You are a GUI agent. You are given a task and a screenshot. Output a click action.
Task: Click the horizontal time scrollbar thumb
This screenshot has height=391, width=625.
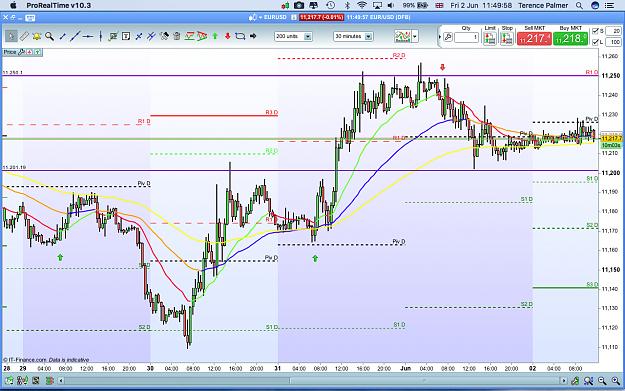(425, 381)
